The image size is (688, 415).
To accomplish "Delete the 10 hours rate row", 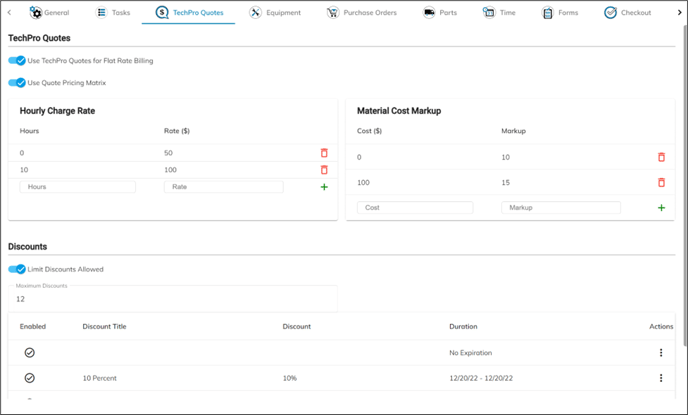I will [324, 170].
